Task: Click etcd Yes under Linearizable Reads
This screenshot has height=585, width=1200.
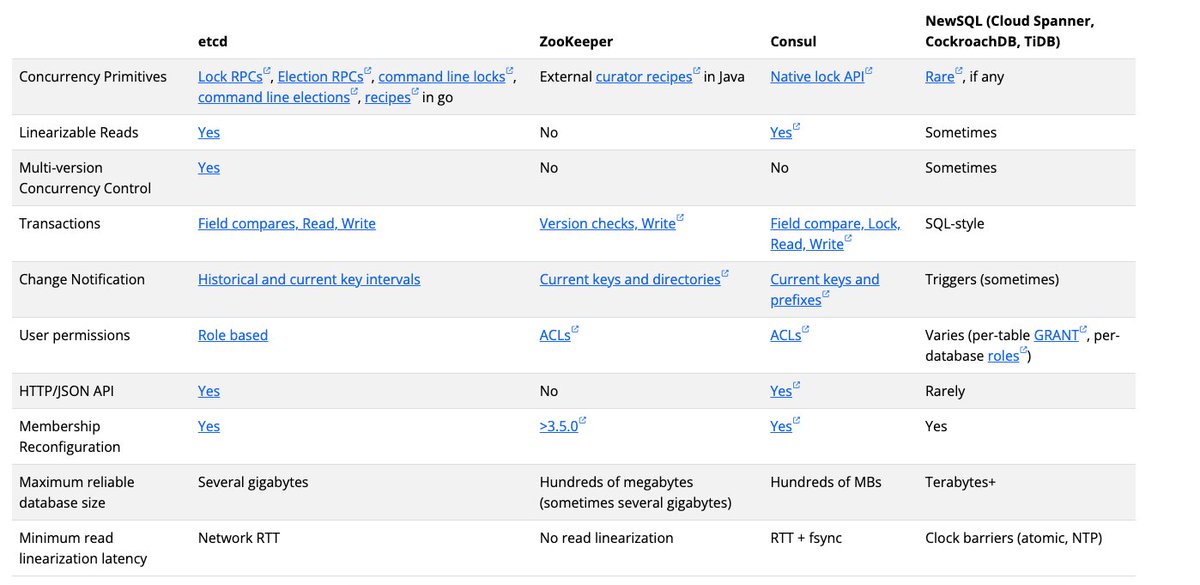Action: pos(209,132)
